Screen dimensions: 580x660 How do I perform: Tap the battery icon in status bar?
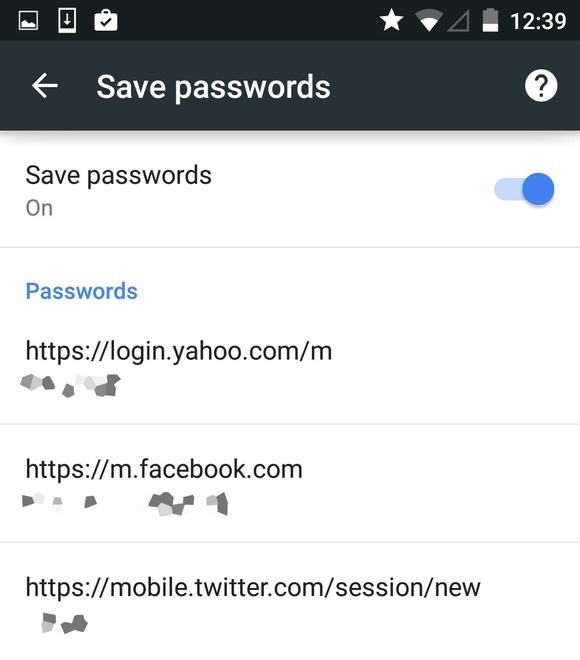pyautogui.click(x=490, y=21)
